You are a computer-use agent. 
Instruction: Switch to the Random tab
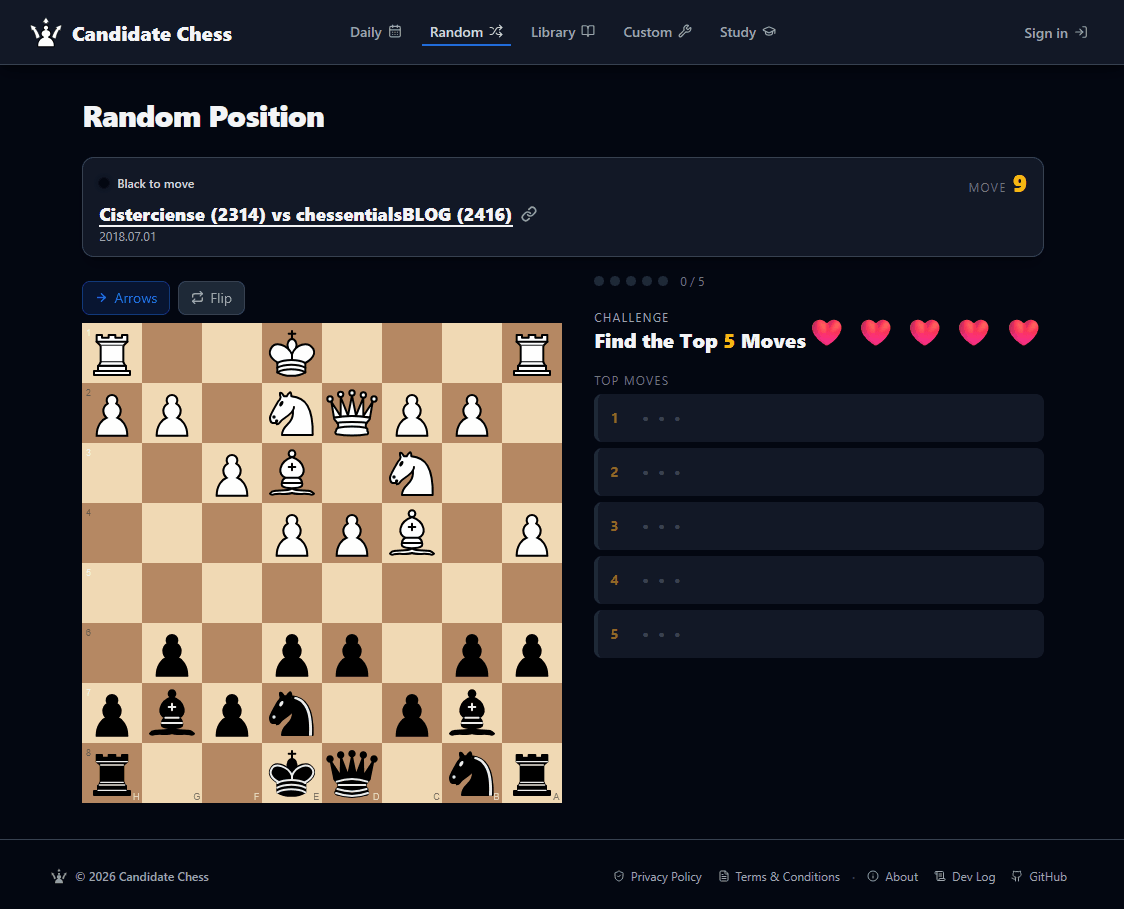coord(466,32)
